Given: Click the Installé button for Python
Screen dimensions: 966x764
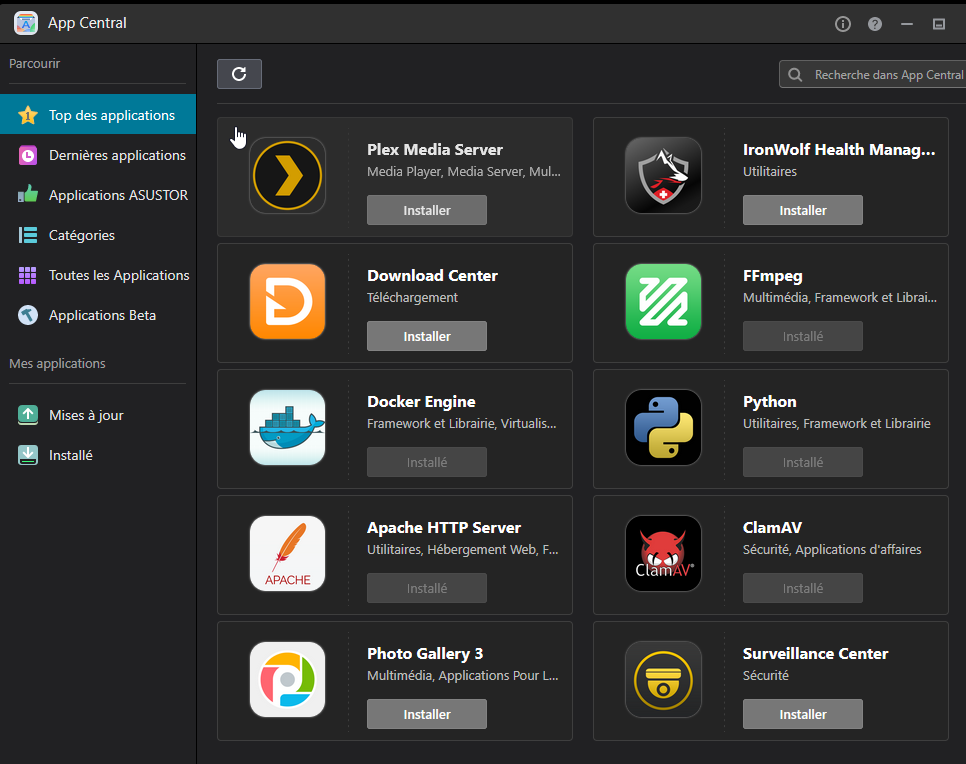Looking at the screenshot, I should [803, 462].
